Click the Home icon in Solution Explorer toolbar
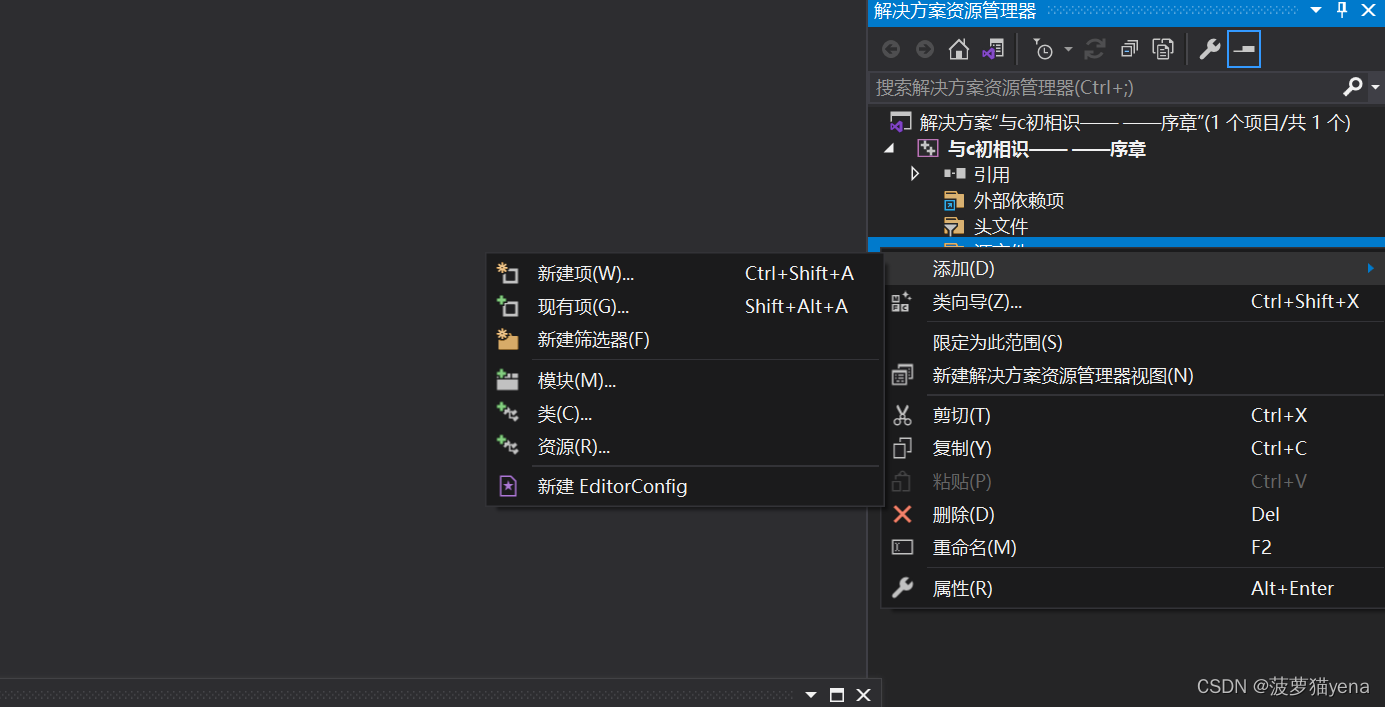The image size is (1385, 707). [959, 49]
